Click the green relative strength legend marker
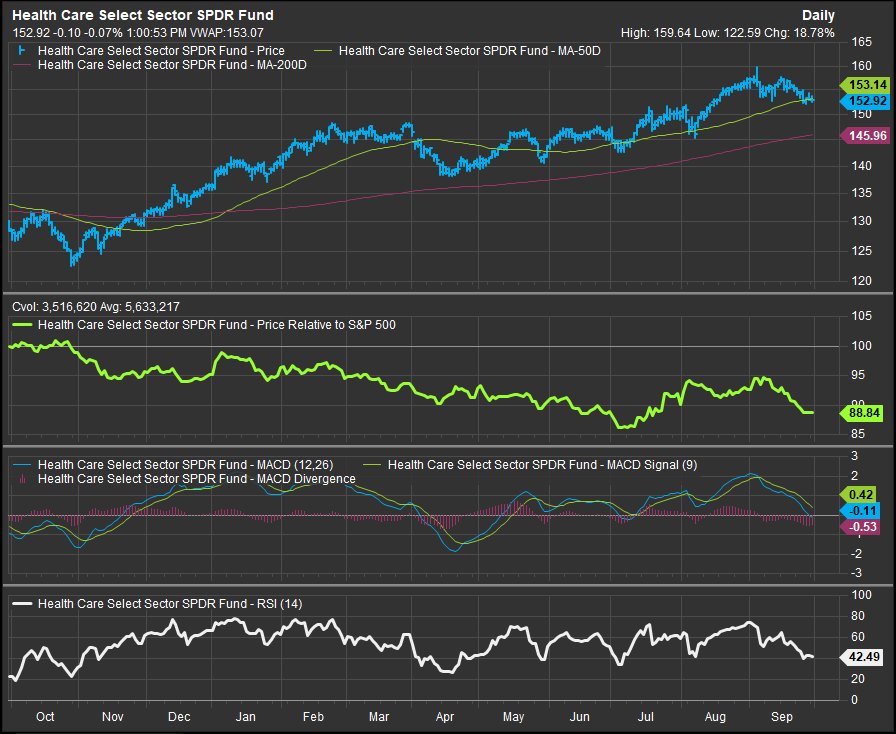Screen dimensions: 896x734 (x=23, y=325)
